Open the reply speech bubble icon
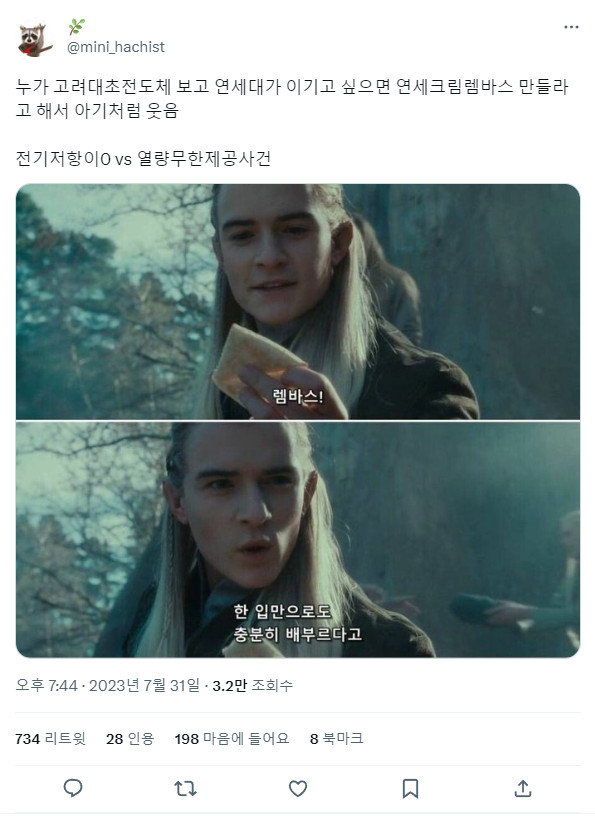 point(73,788)
